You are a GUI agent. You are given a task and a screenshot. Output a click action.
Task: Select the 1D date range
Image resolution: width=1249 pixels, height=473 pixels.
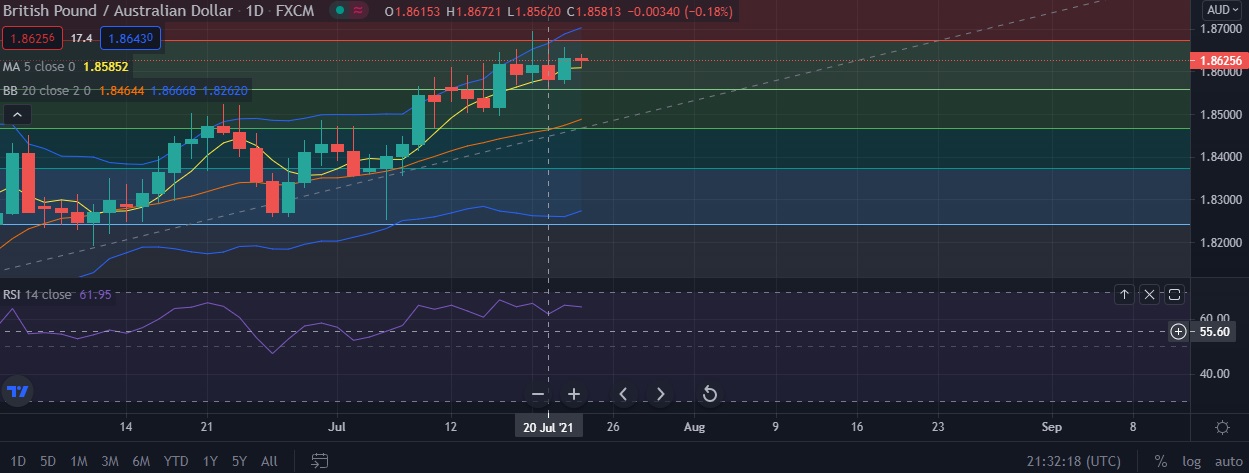coord(18,461)
